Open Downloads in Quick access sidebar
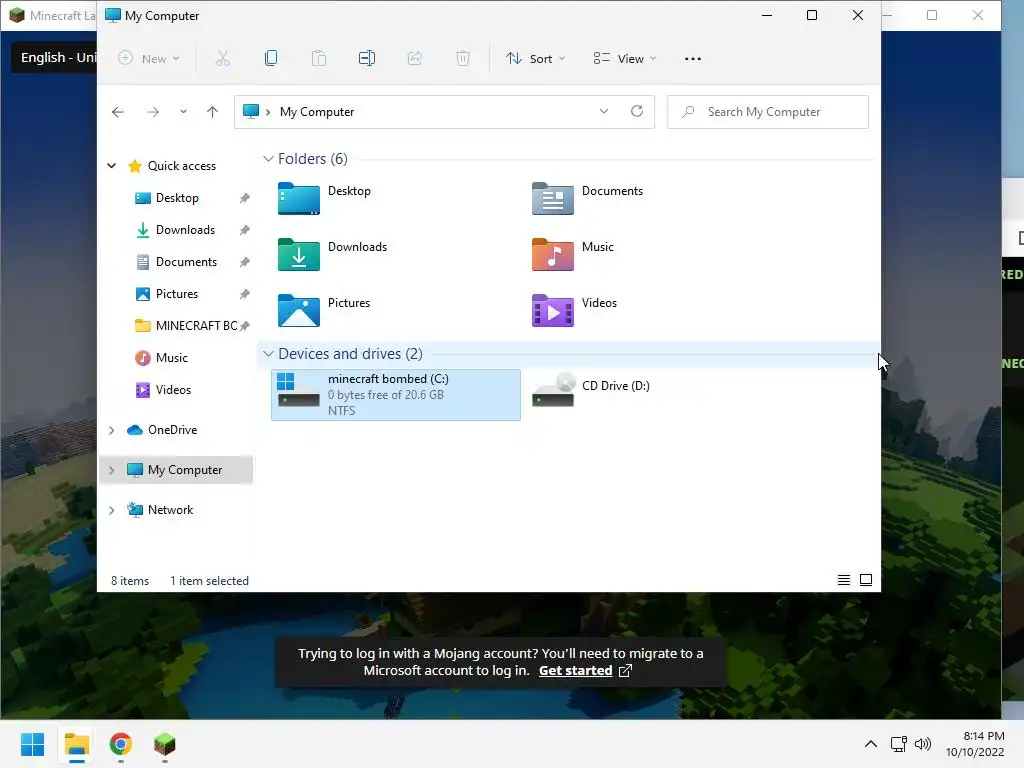Viewport: 1024px width, 768px height. [x=185, y=230]
